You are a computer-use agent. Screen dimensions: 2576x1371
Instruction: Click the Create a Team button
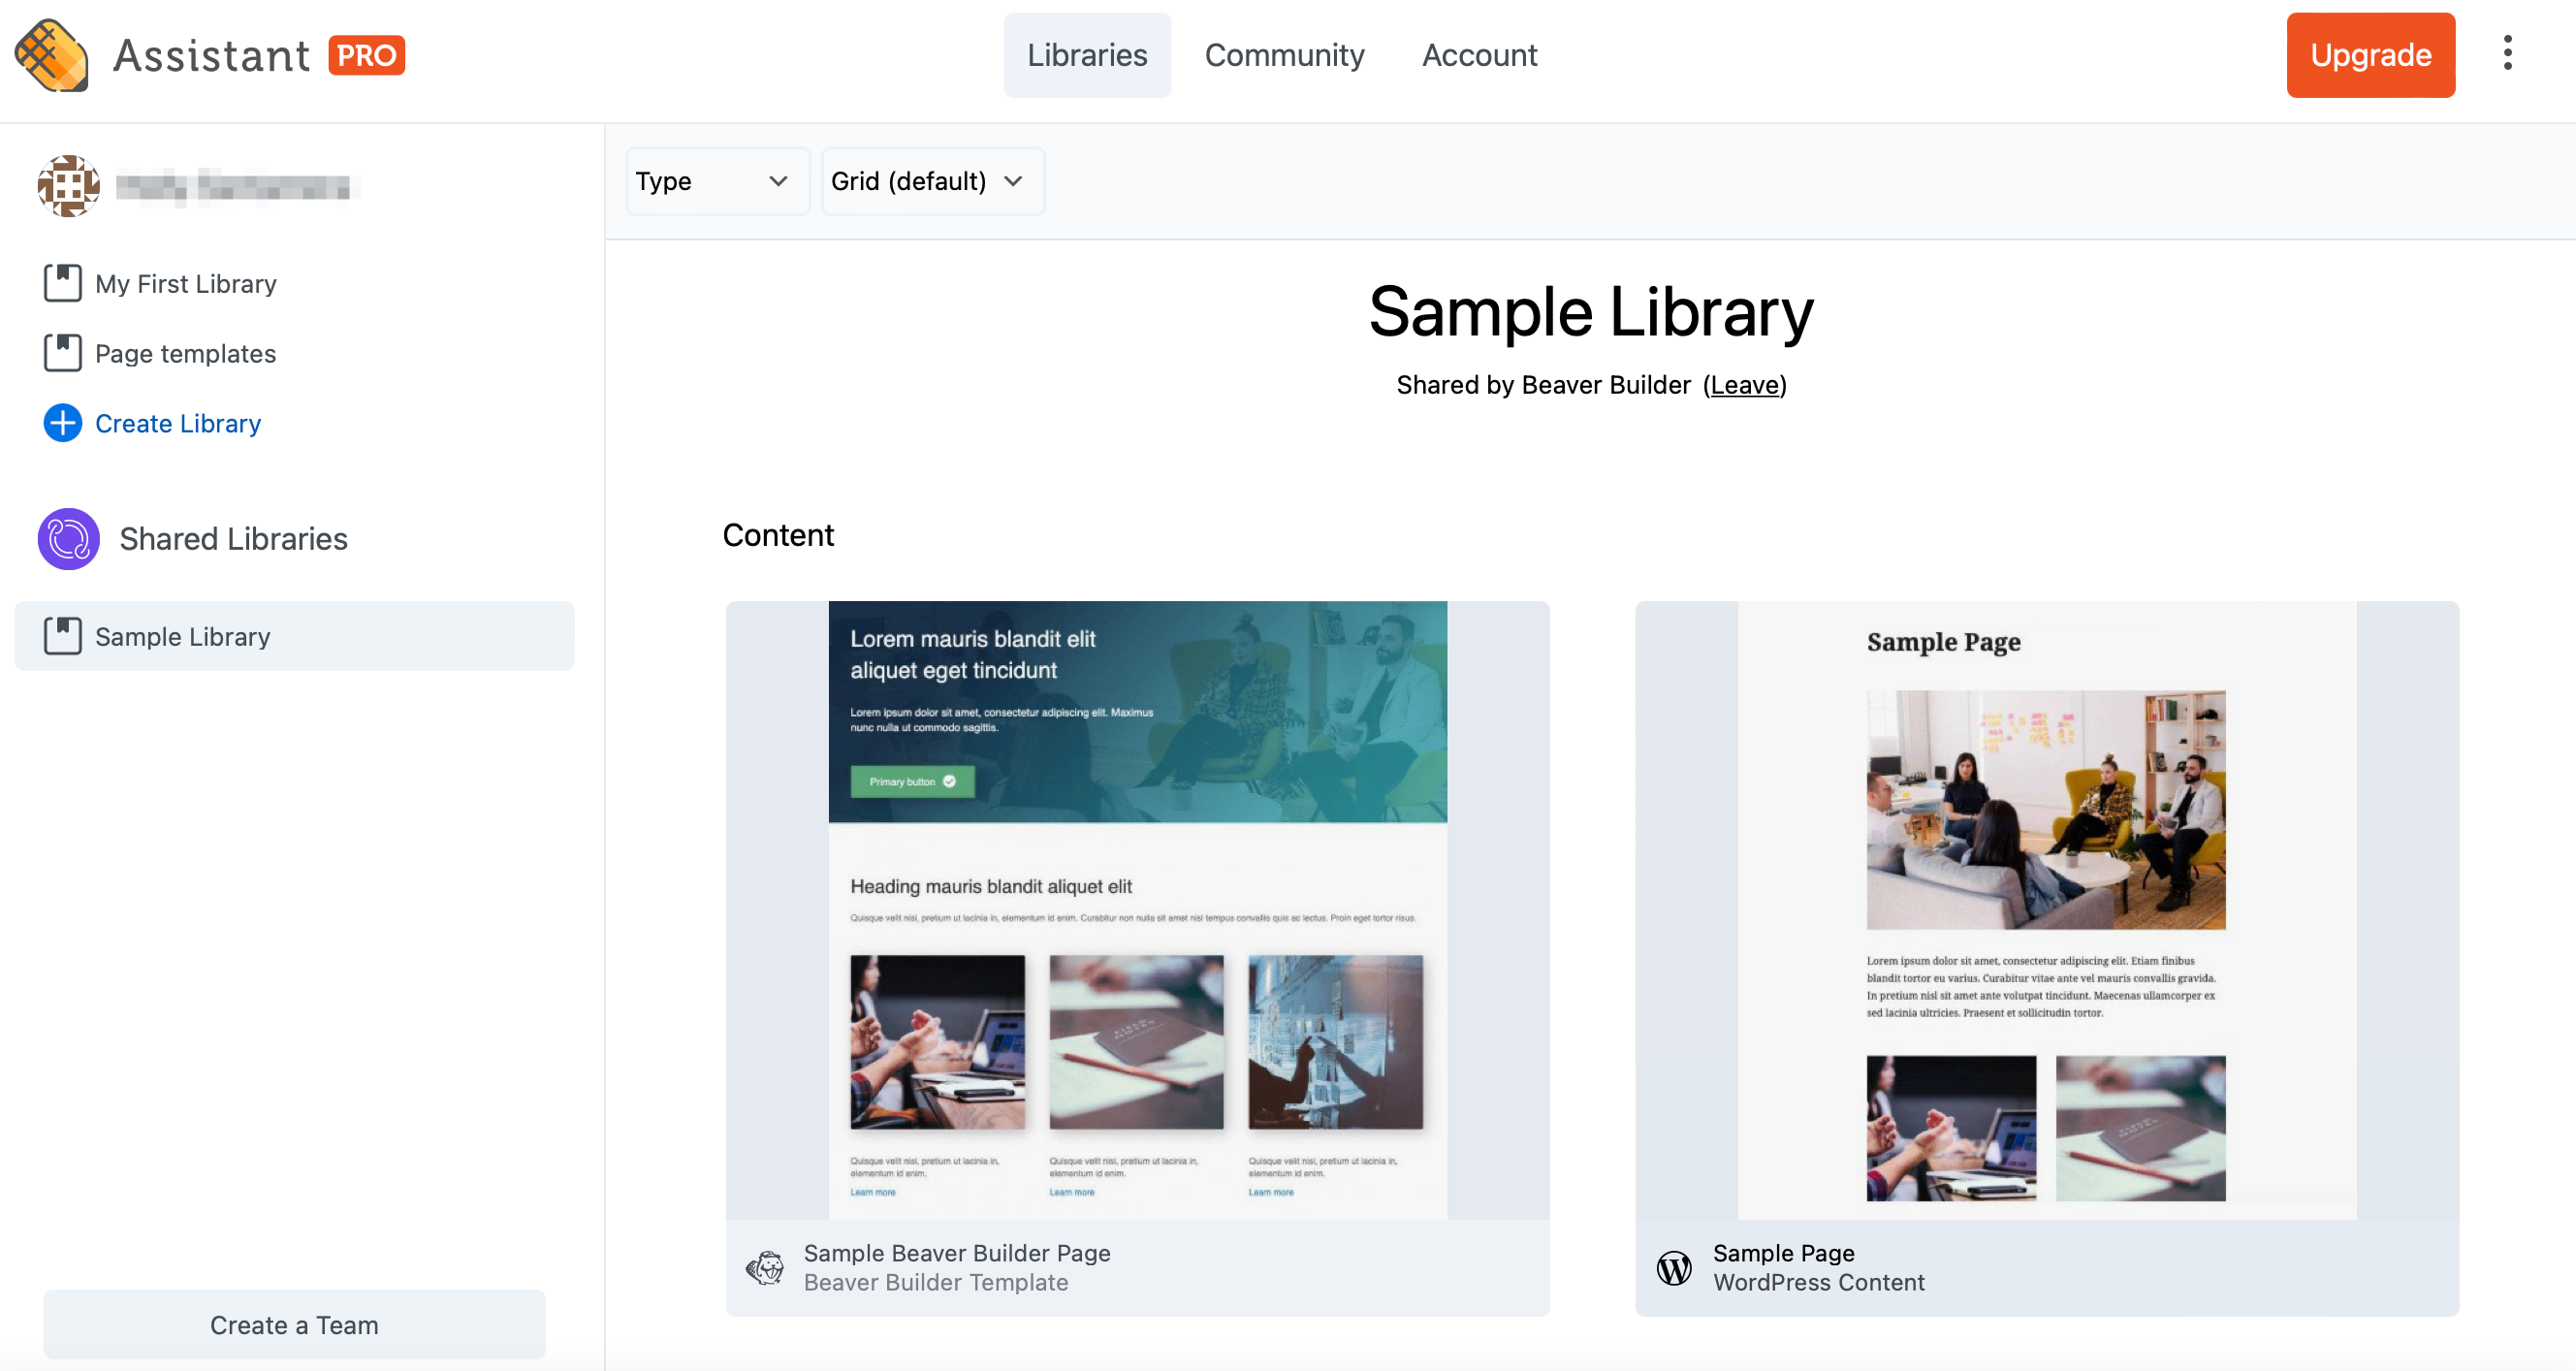pos(294,1324)
